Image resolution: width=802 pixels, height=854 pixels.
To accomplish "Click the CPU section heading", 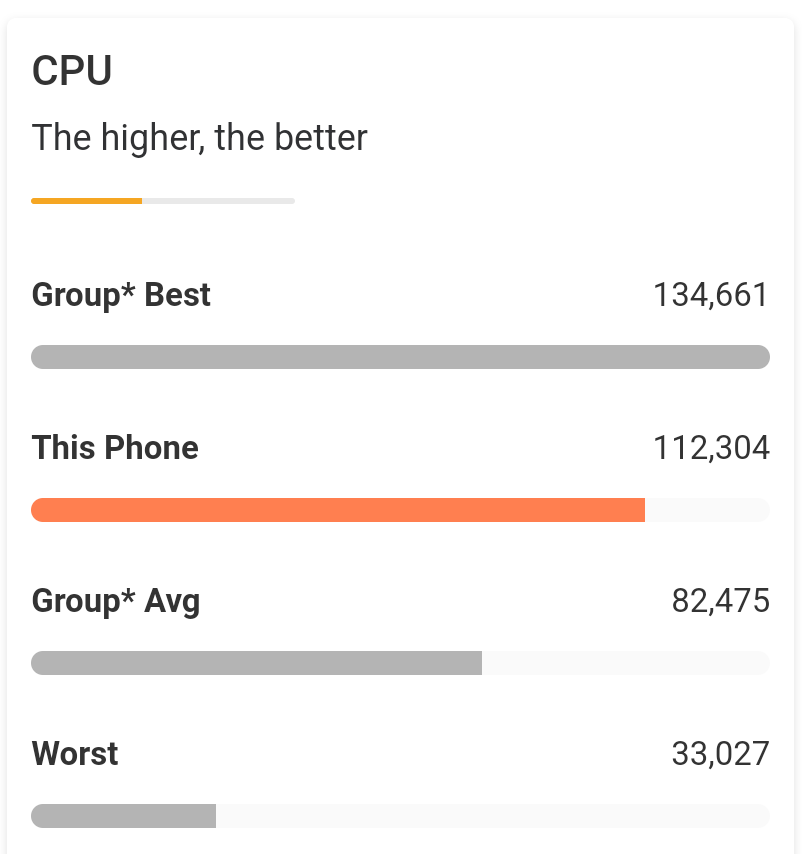I will [x=72, y=72].
